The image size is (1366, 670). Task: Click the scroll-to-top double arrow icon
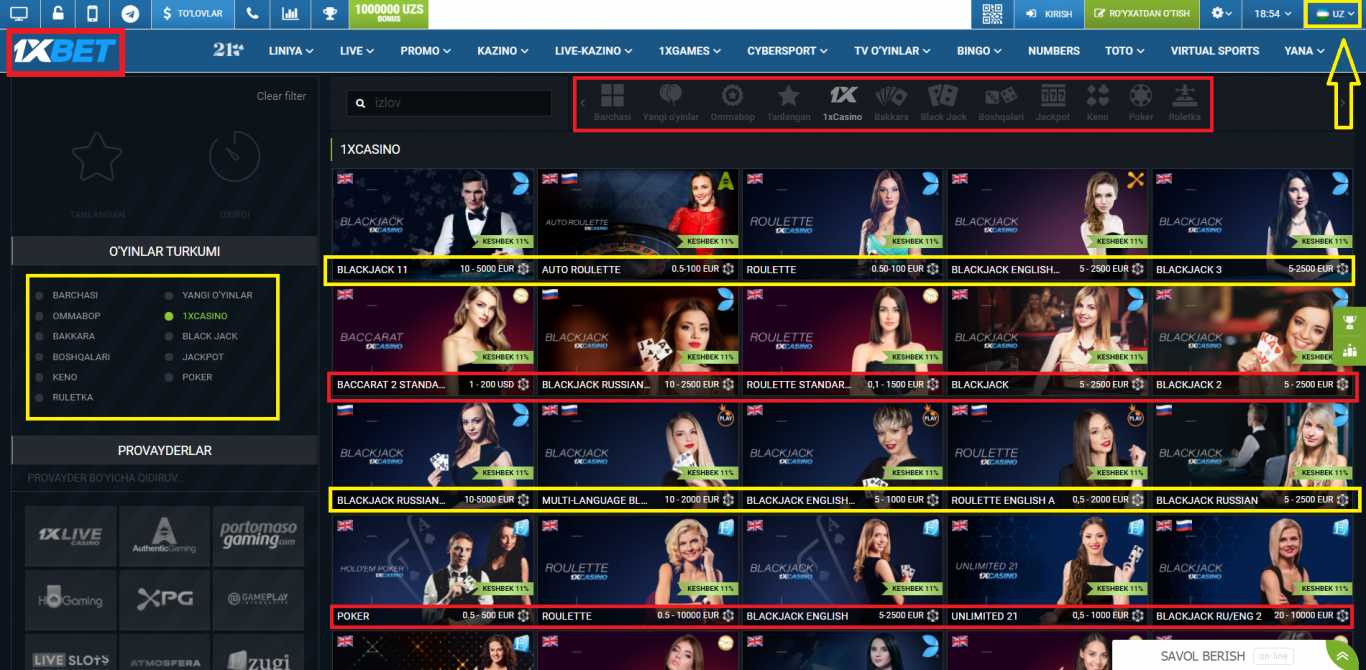click(x=1341, y=654)
